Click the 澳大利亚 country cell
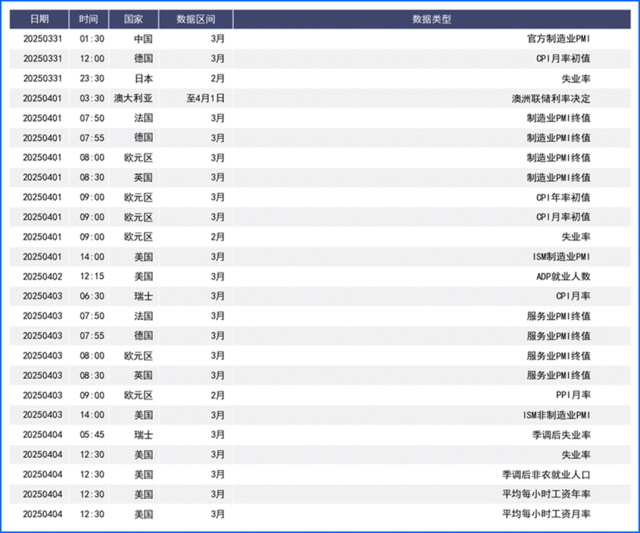The image size is (640, 533). (x=133, y=98)
